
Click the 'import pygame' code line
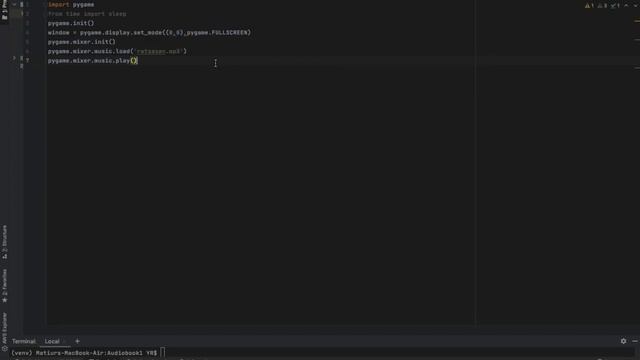pyautogui.click(x=71, y=4)
